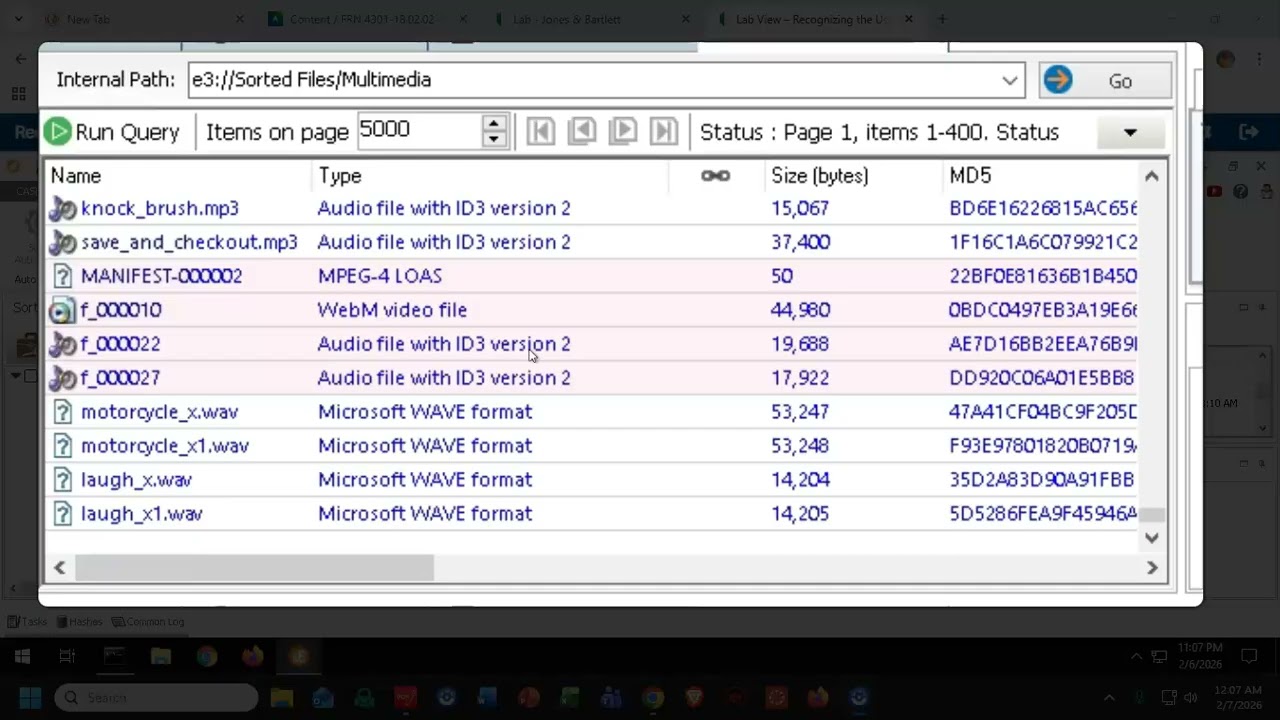
Task: Increase Items on page with the up stepper
Action: tap(493, 123)
